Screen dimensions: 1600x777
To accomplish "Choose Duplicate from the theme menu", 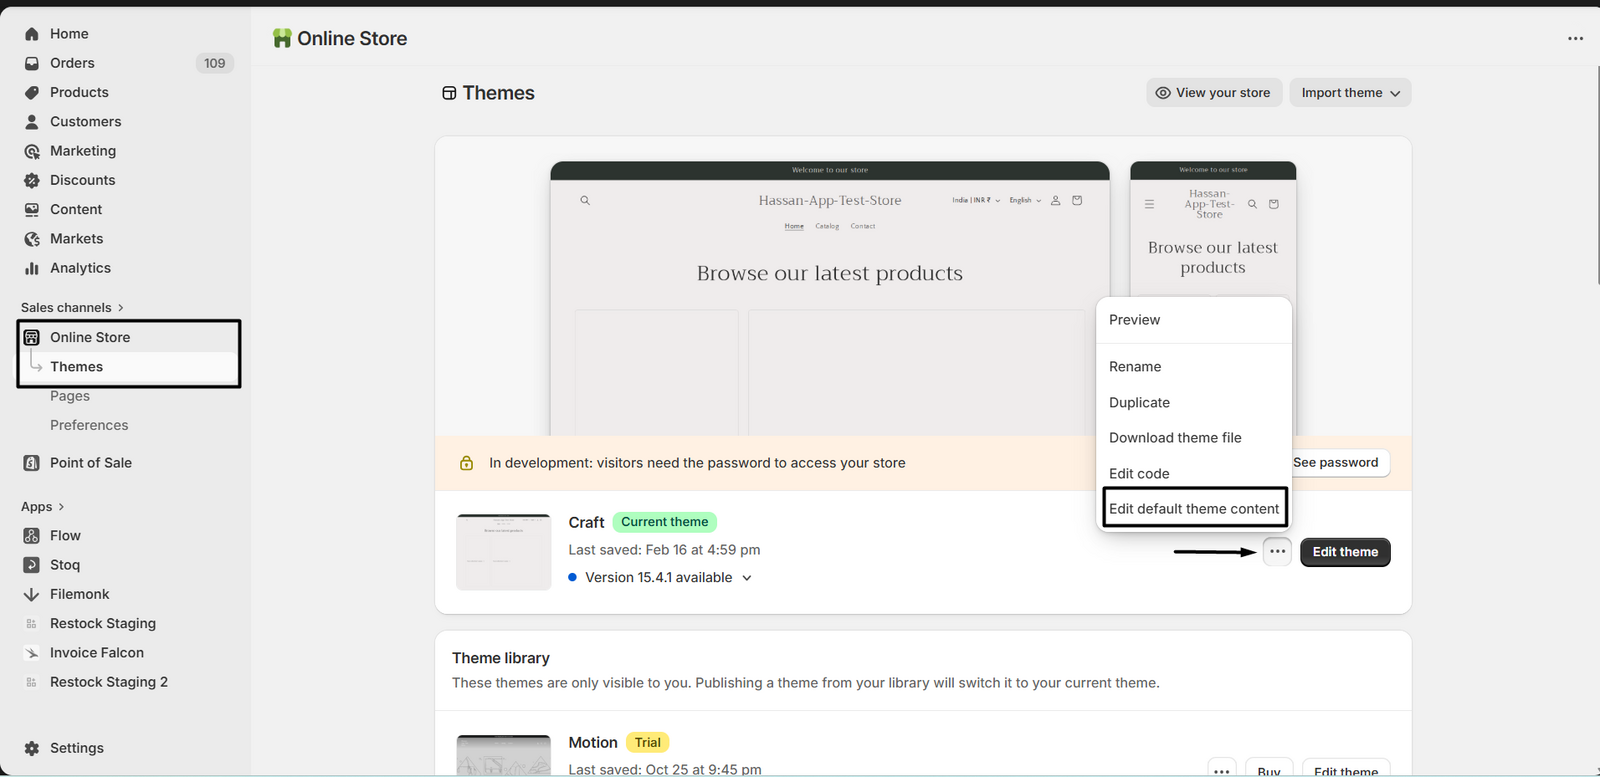I will point(1194,403).
